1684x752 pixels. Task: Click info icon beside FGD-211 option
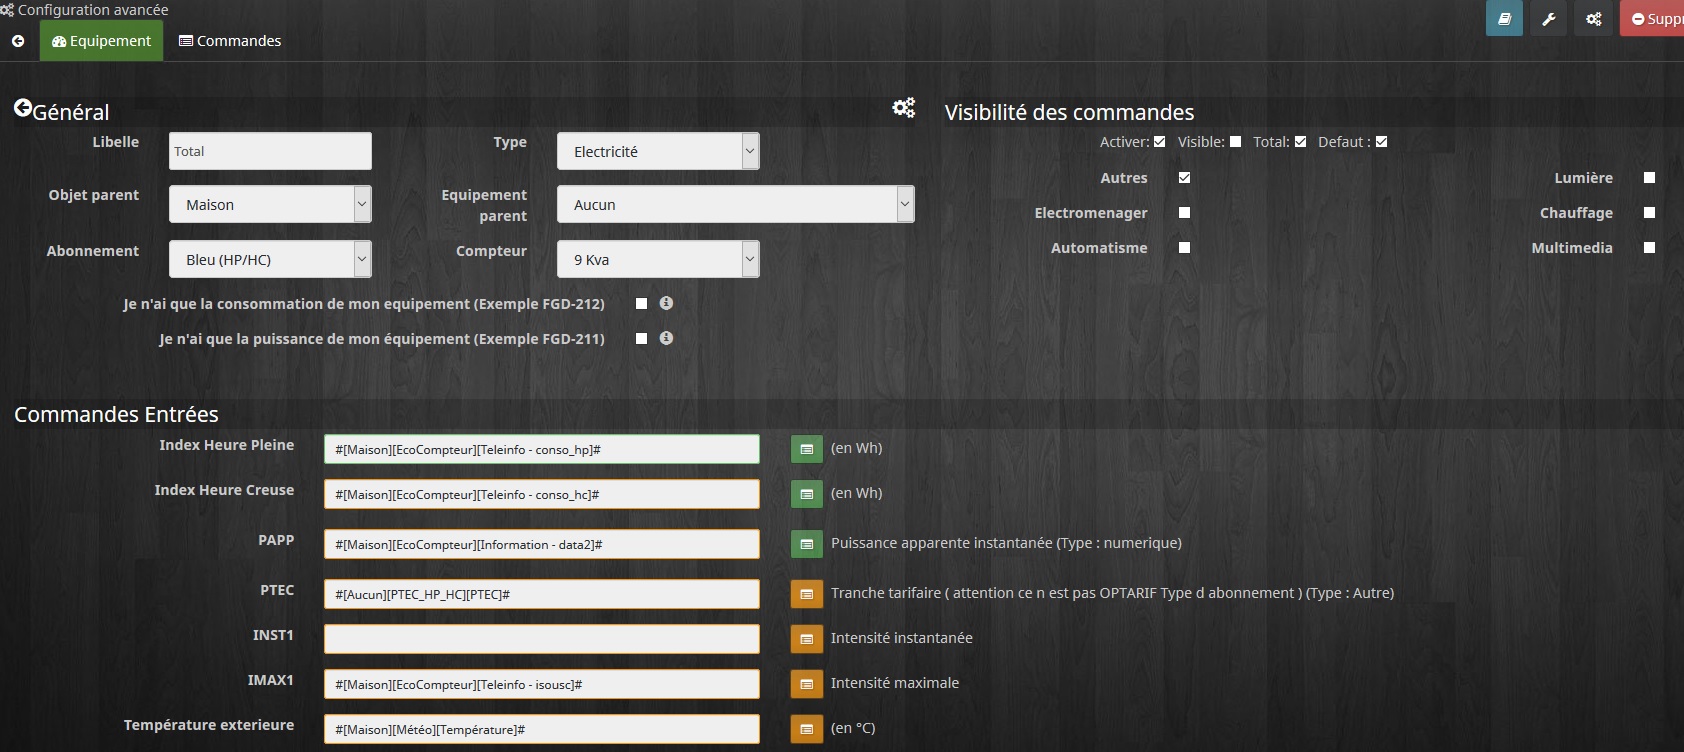[666, 338]
